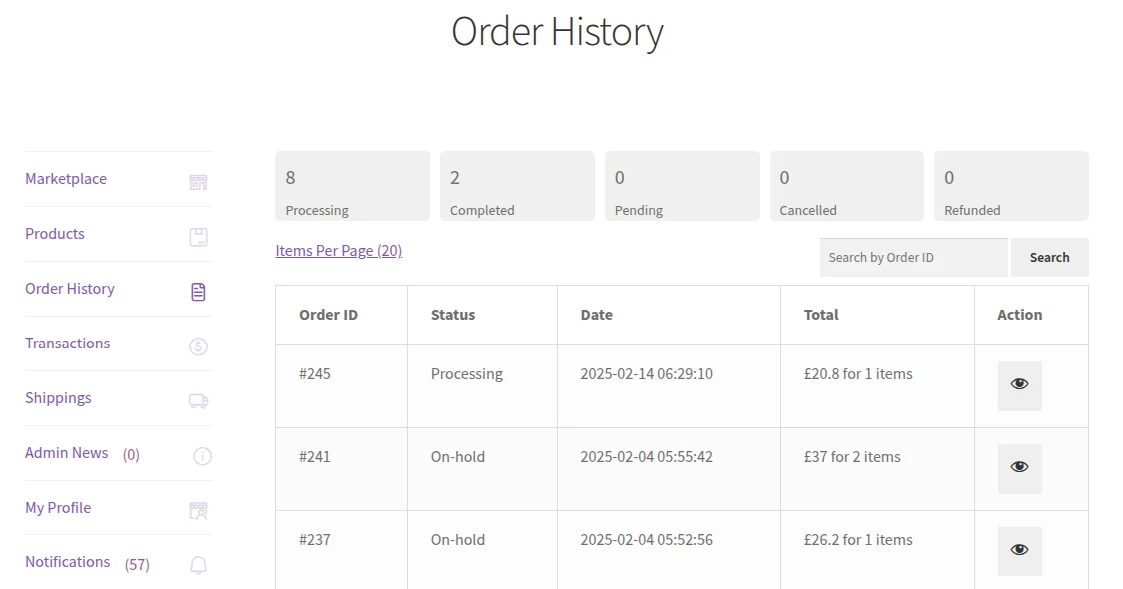This screenshot has height=589, width=1123.
Task: Select the Products box icon
Action: [x=198, y=236]
